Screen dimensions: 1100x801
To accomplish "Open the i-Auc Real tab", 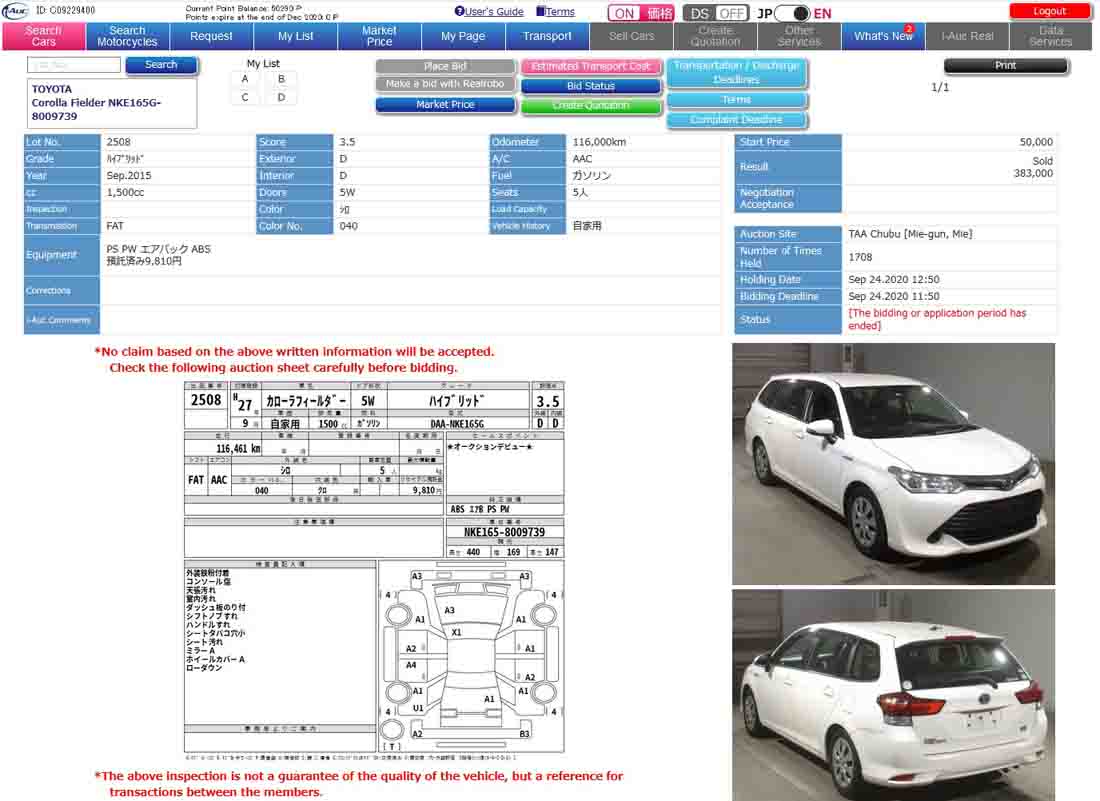I will [x=967, y=36].
